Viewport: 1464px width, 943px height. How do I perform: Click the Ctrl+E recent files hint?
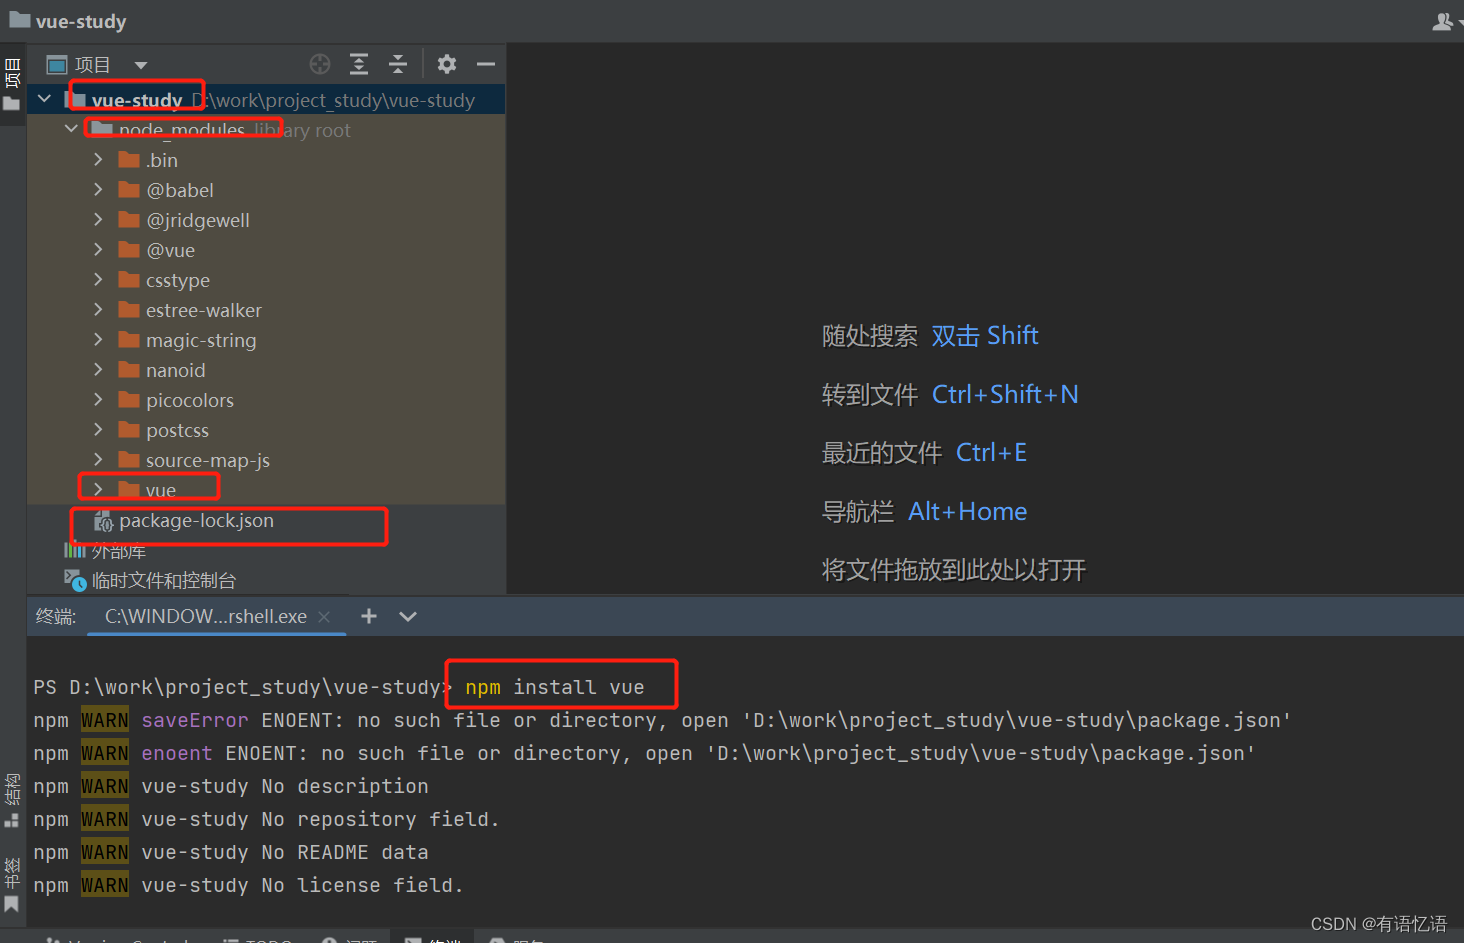coord(991,453)
